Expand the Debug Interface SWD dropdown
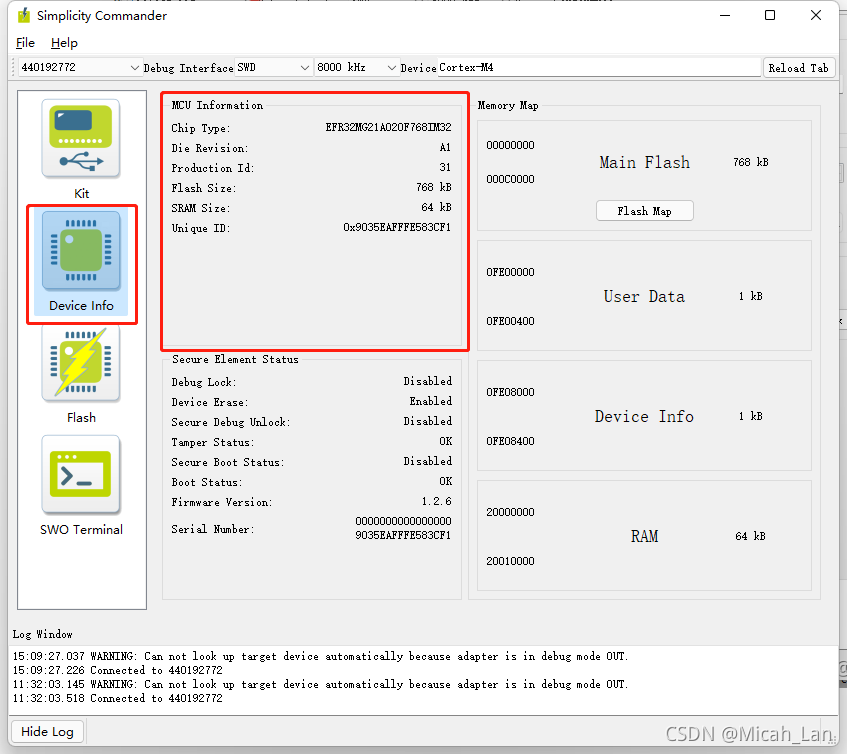Screen dimensions: 847x754 [274, 68]
